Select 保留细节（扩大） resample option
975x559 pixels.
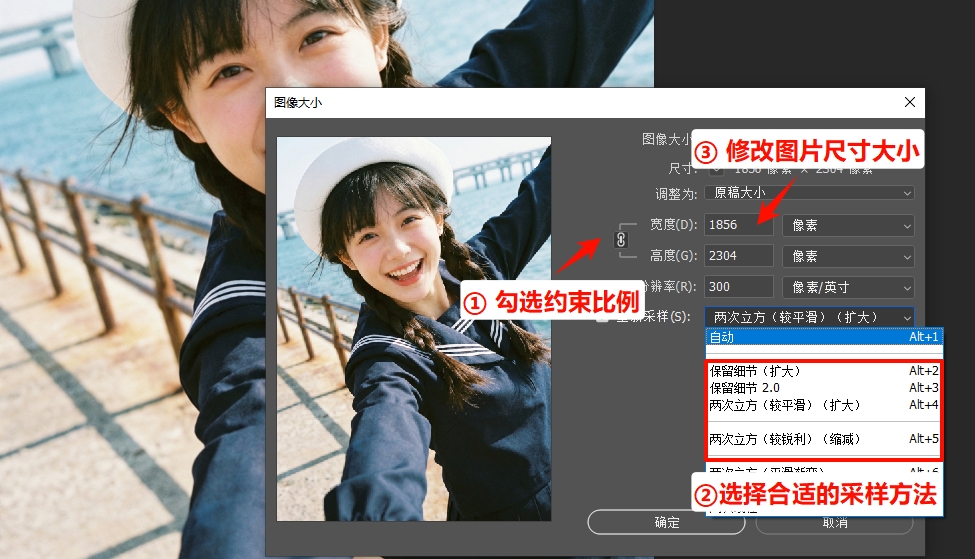(x=824, y=371)
